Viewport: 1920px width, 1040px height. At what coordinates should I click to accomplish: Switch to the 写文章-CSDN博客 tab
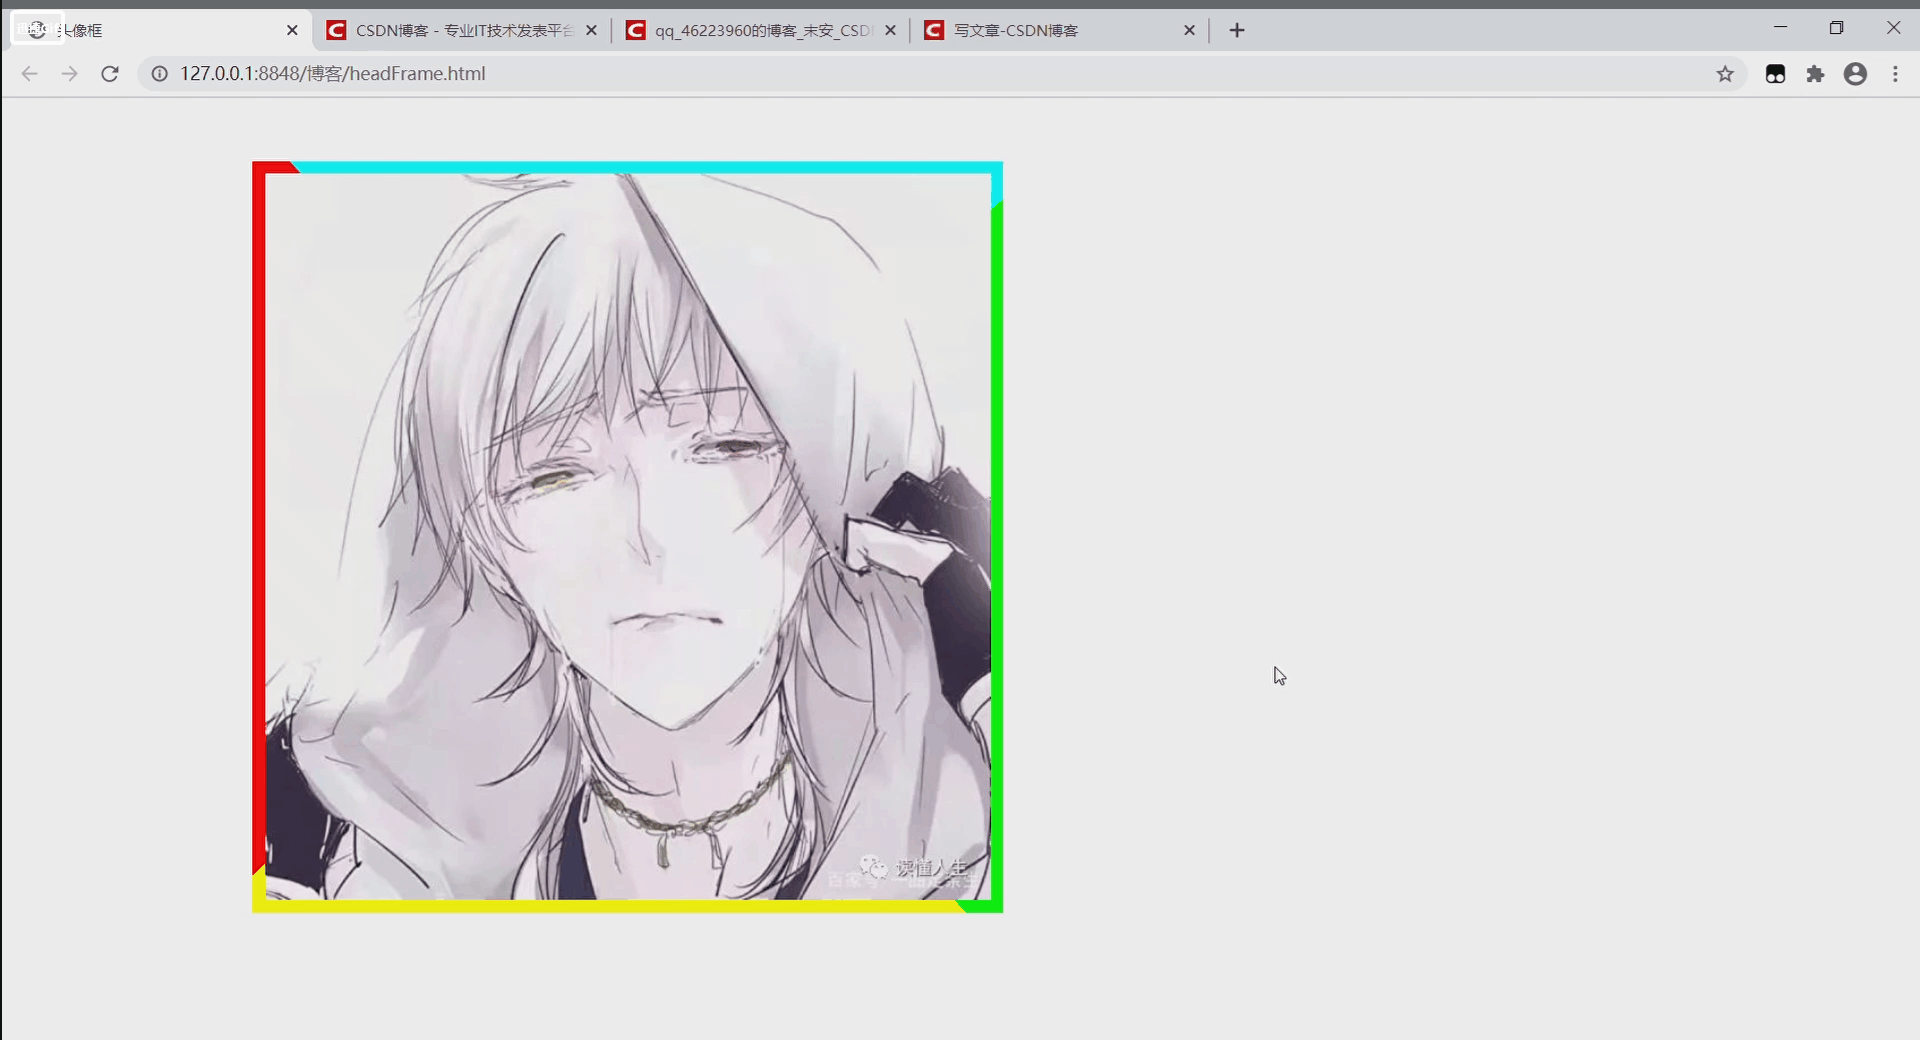coord(1059,30)
